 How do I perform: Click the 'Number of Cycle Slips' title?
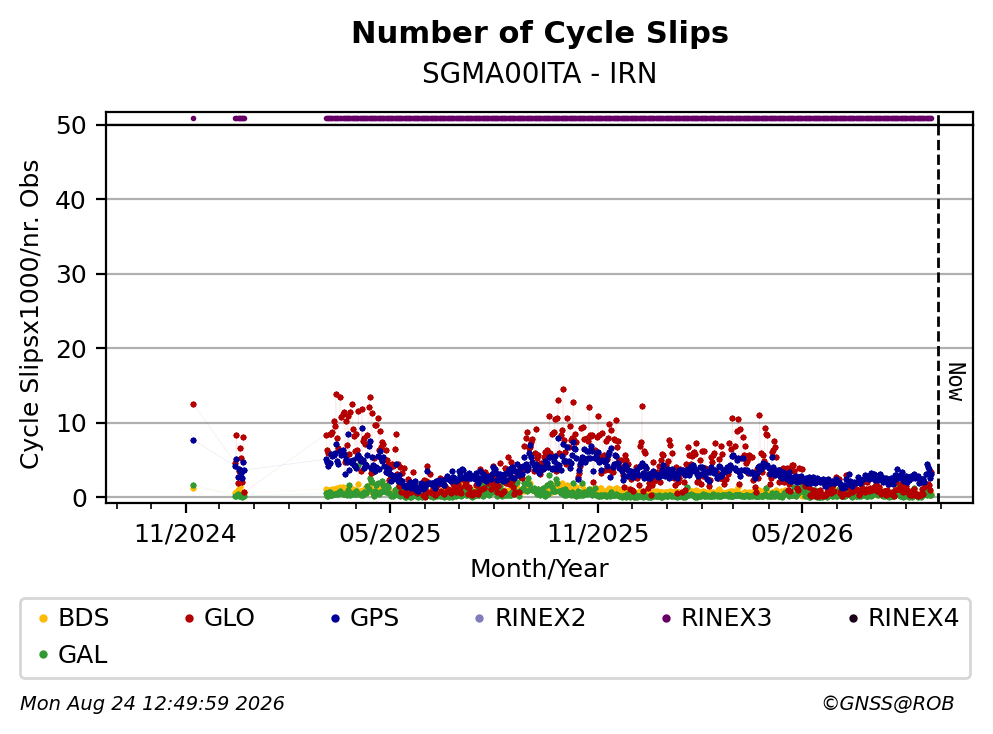540,33
